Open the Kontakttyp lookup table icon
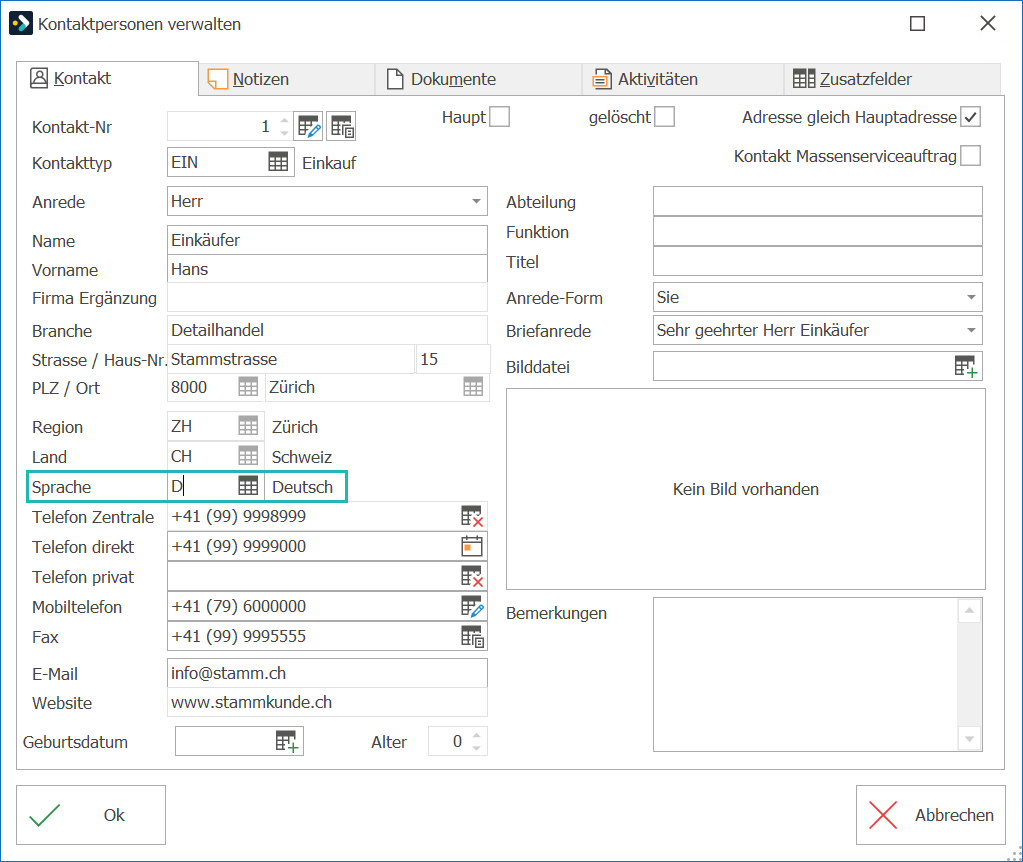Viewport: 1023px width, 862px height. (x=278, y=162)
